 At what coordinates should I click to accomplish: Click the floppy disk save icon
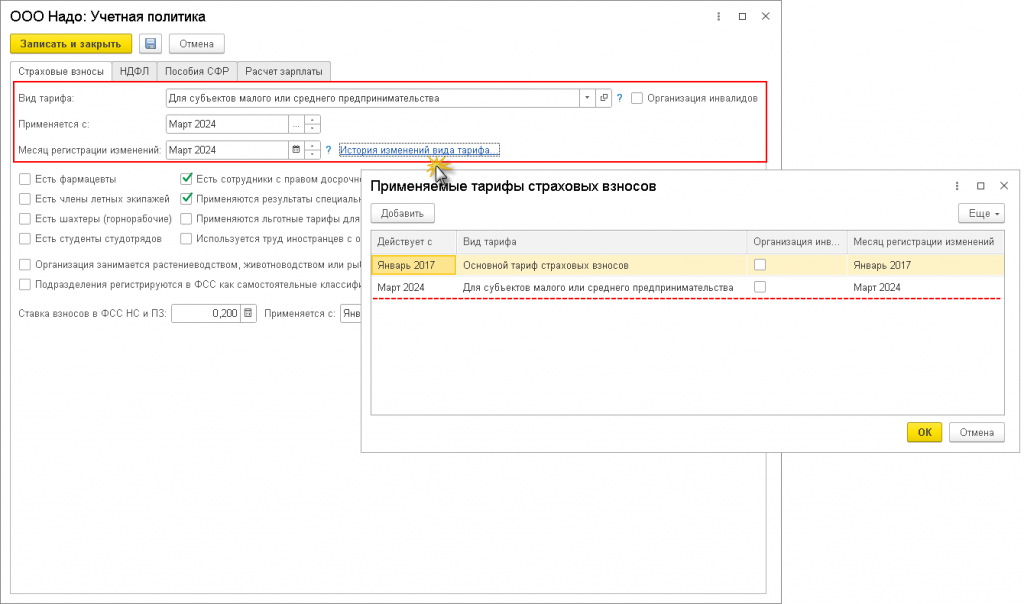(150, 44)
